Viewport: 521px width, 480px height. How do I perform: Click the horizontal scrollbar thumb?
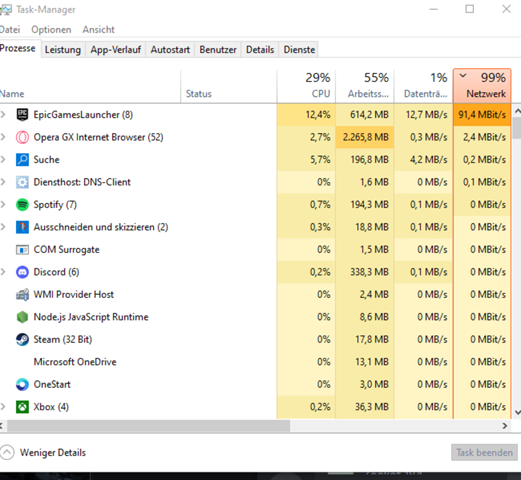[x=148, y=426]
